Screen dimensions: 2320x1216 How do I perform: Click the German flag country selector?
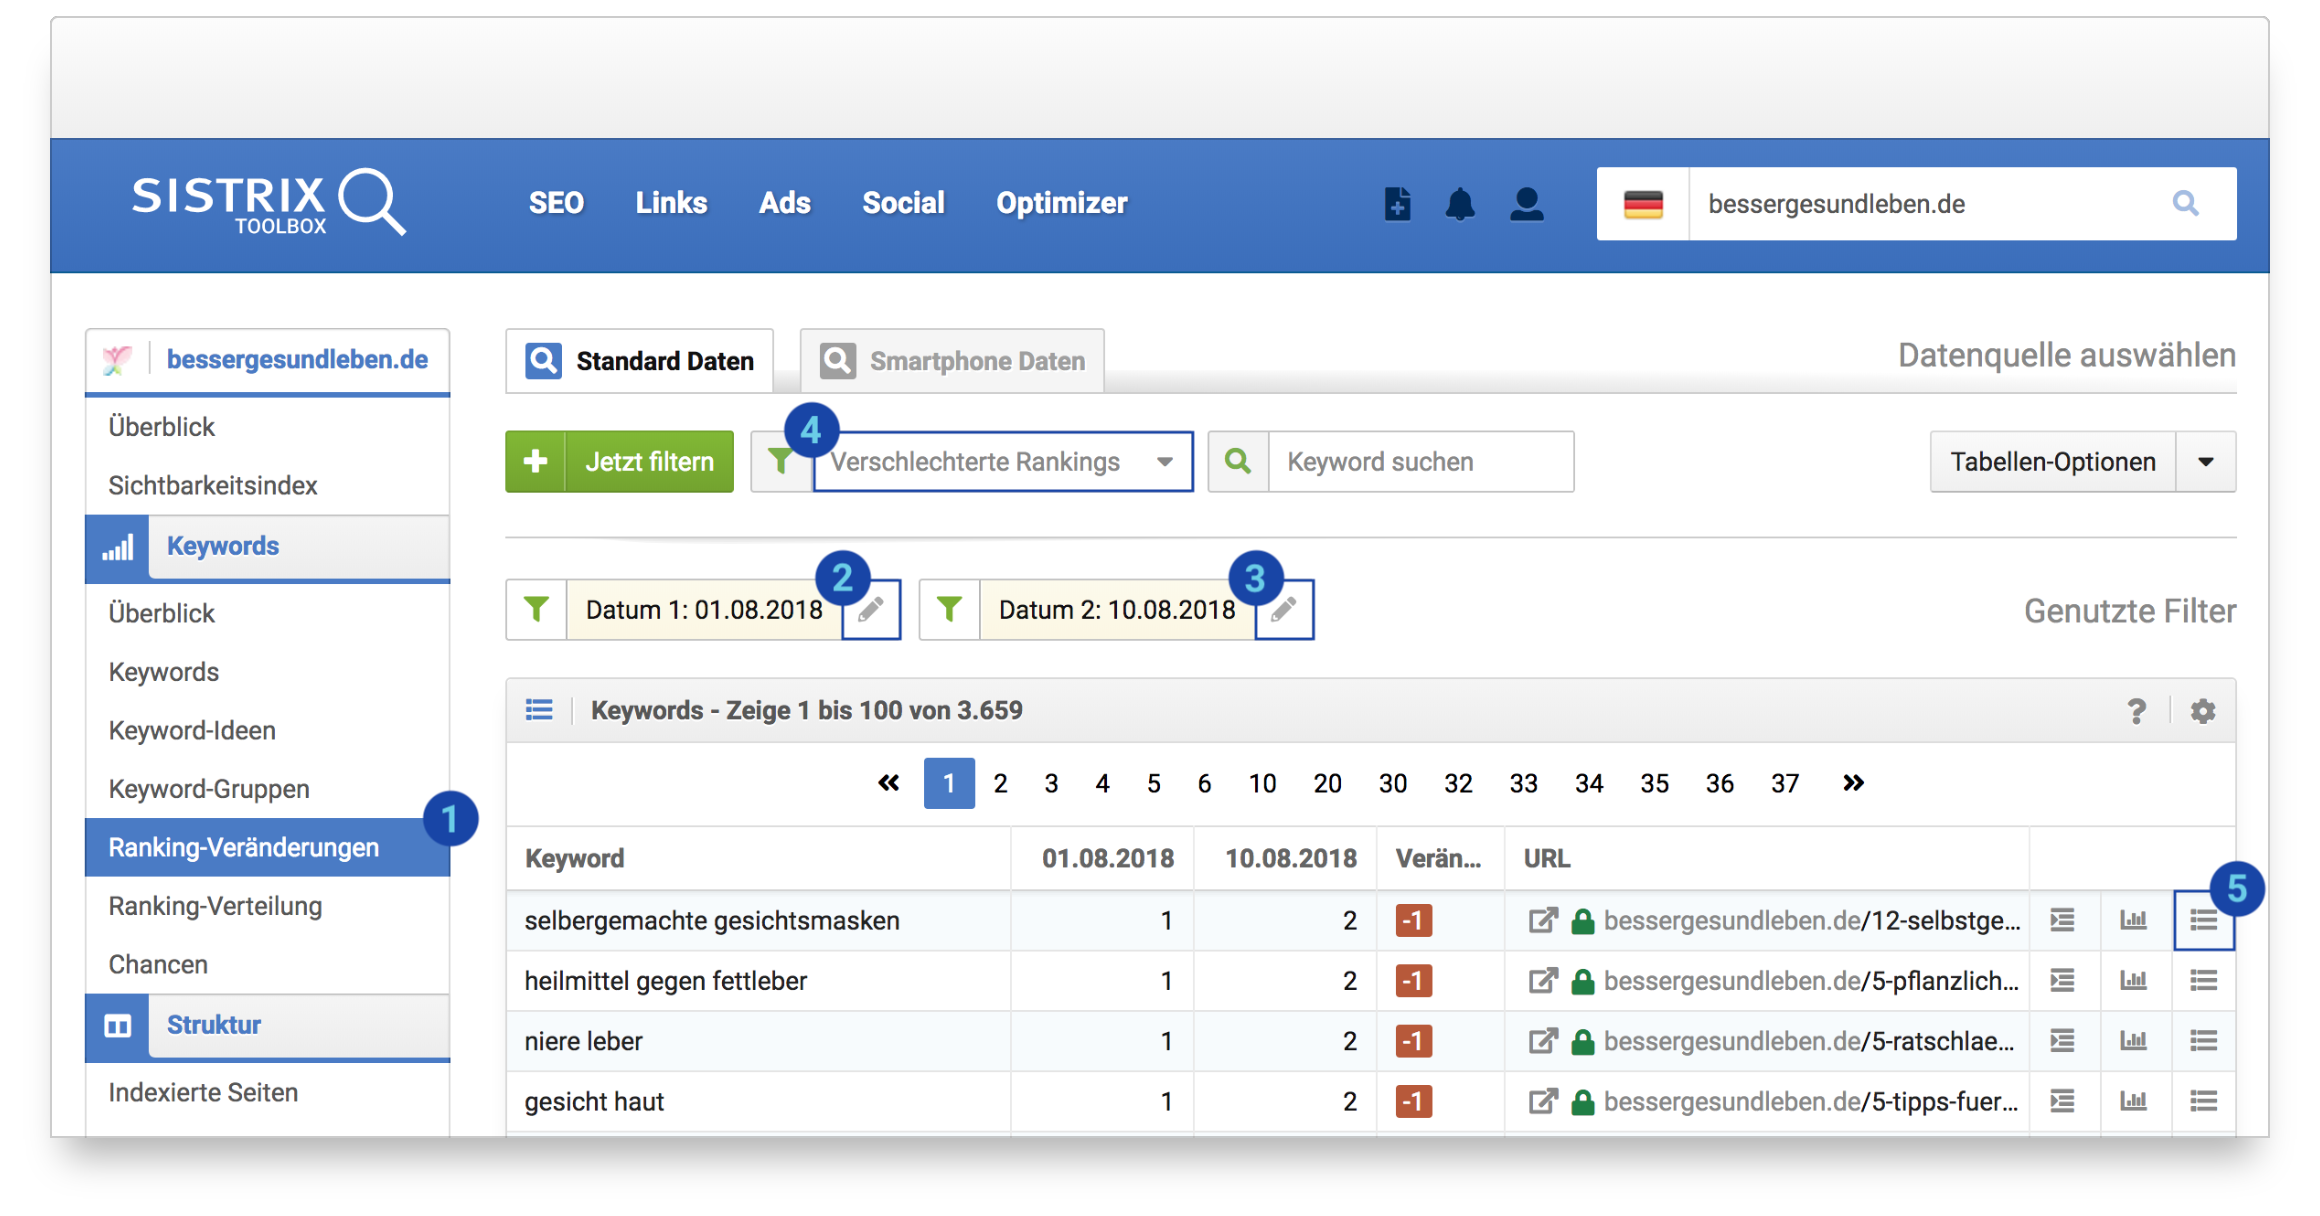[x=1642, y=204]
